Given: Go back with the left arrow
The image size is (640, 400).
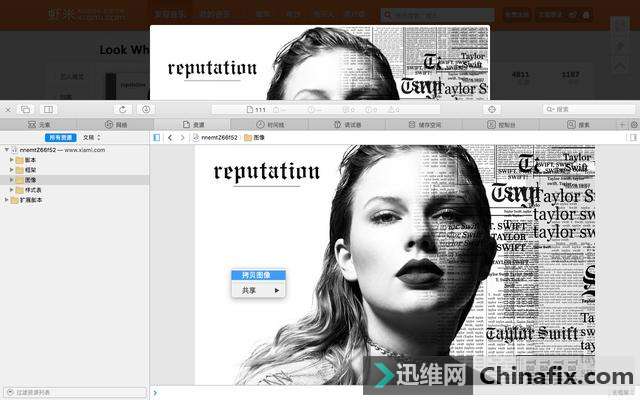Looking at the screenshot, I should [170, 138].
